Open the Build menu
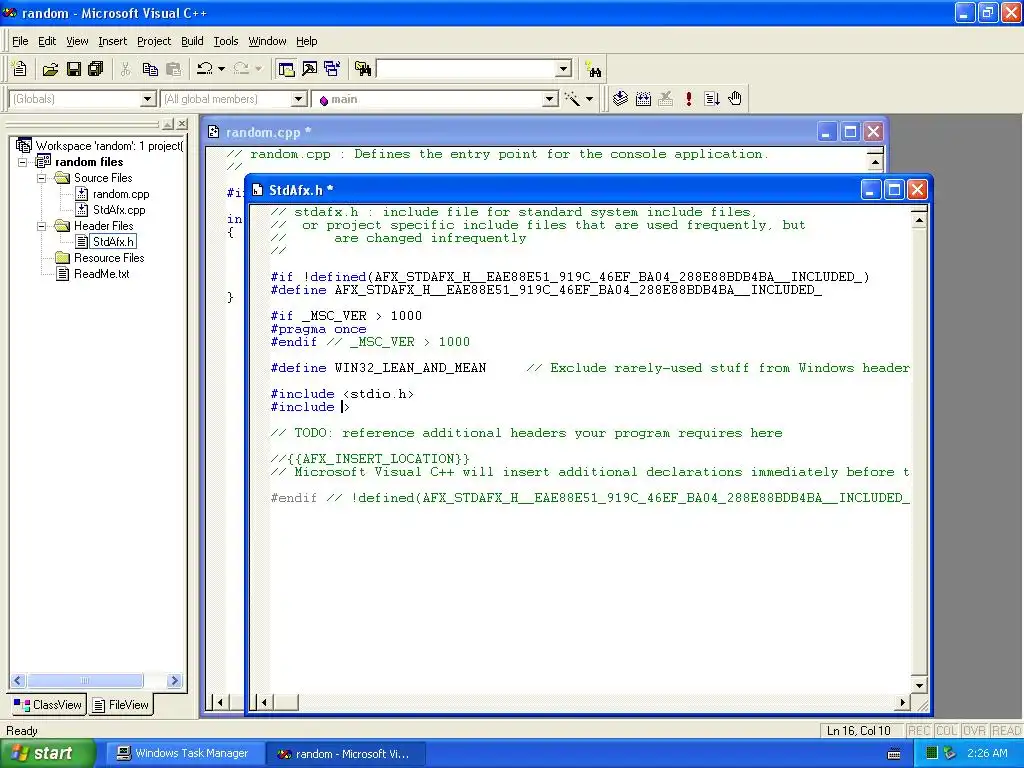The image size is (1024, 768). tap(192, 41)
